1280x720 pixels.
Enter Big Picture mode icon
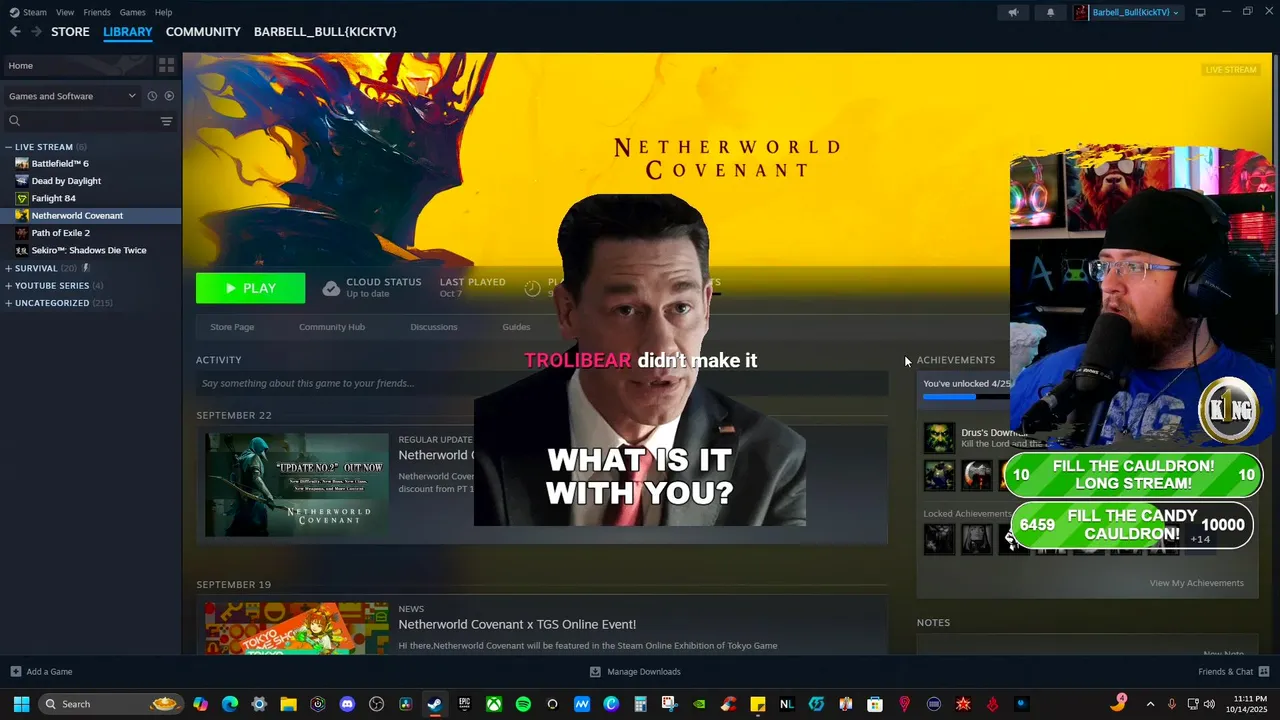(x=1200, y=12)
